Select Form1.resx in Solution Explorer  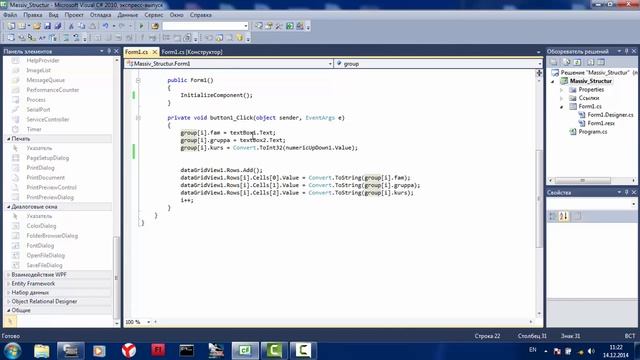[601, 123]
